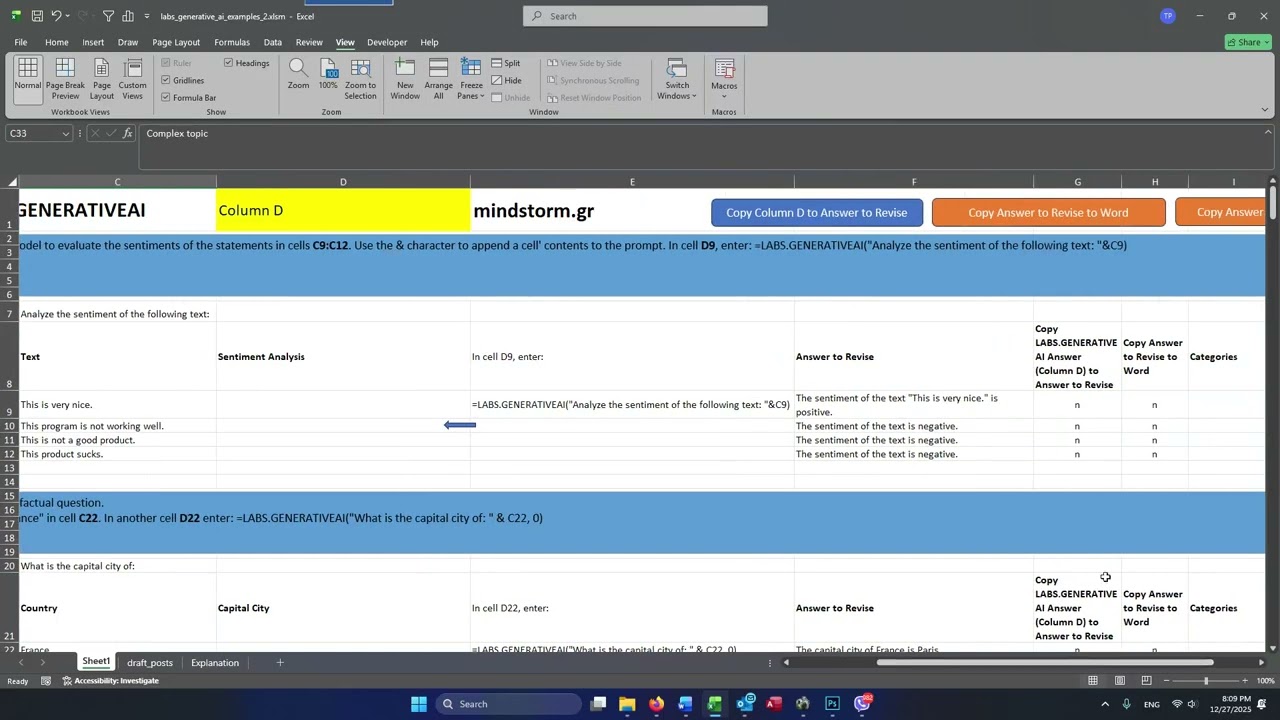
Task: Select cell with 'This product sucks.'
Action: click(117, 454)
